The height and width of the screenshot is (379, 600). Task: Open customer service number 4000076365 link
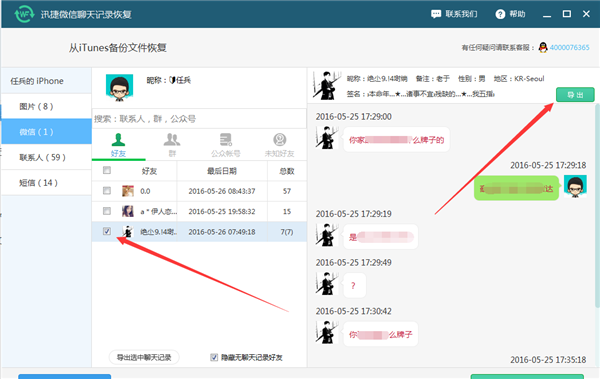[569, 47]
